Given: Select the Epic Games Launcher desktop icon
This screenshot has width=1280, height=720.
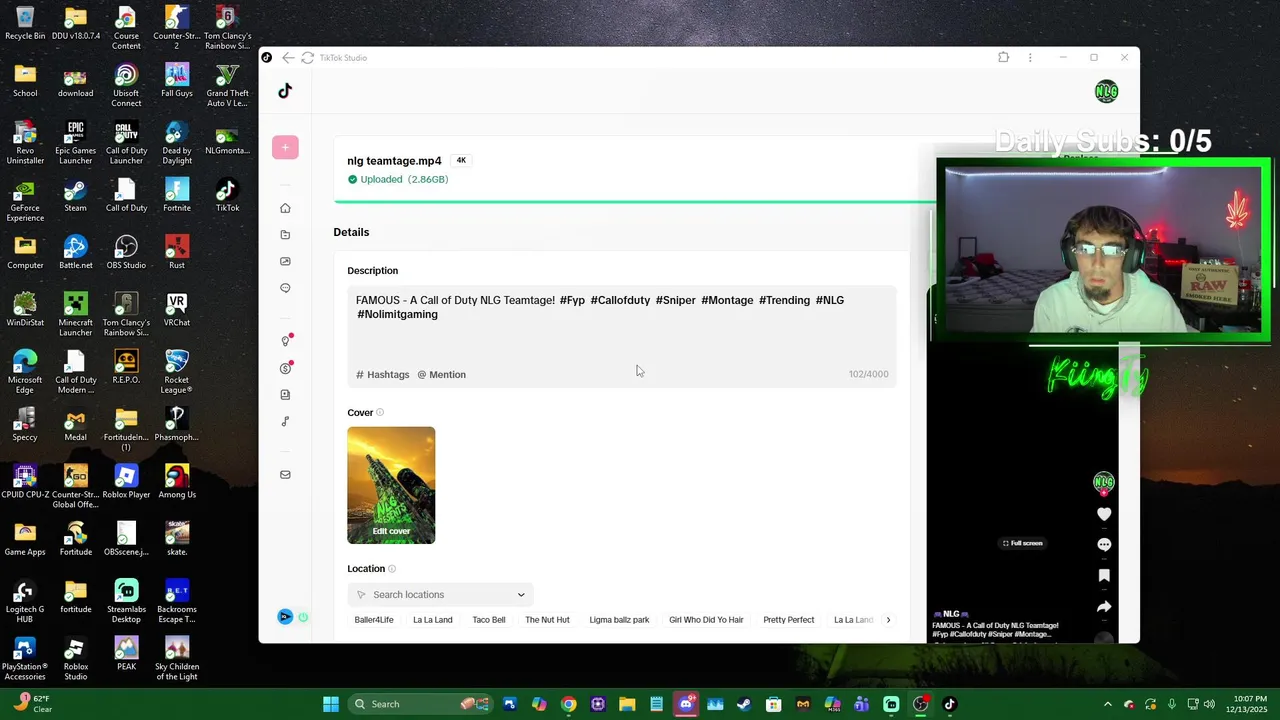Looking at the screenshot, I should (x=75, y=143).
